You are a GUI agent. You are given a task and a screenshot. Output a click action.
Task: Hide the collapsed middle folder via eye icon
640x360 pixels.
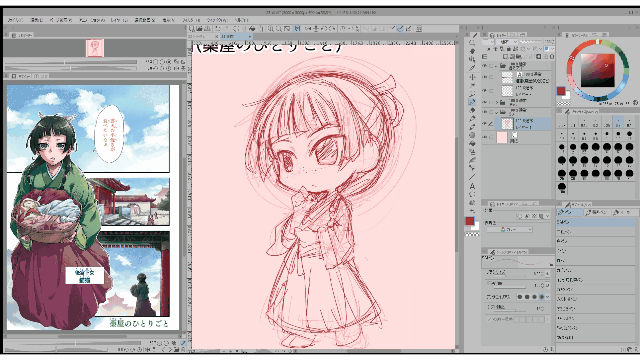485,102
